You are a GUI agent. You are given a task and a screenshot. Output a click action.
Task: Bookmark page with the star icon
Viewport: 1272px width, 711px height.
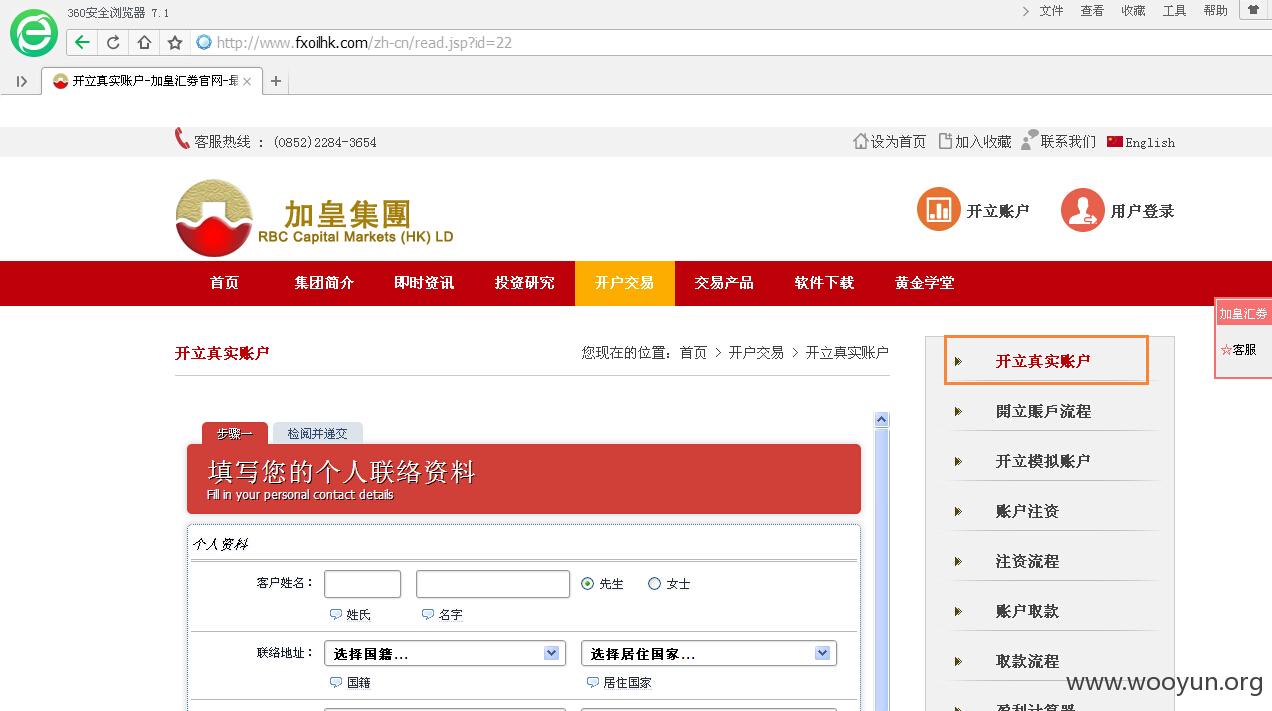pyautogui.click(x=175, y=42)
